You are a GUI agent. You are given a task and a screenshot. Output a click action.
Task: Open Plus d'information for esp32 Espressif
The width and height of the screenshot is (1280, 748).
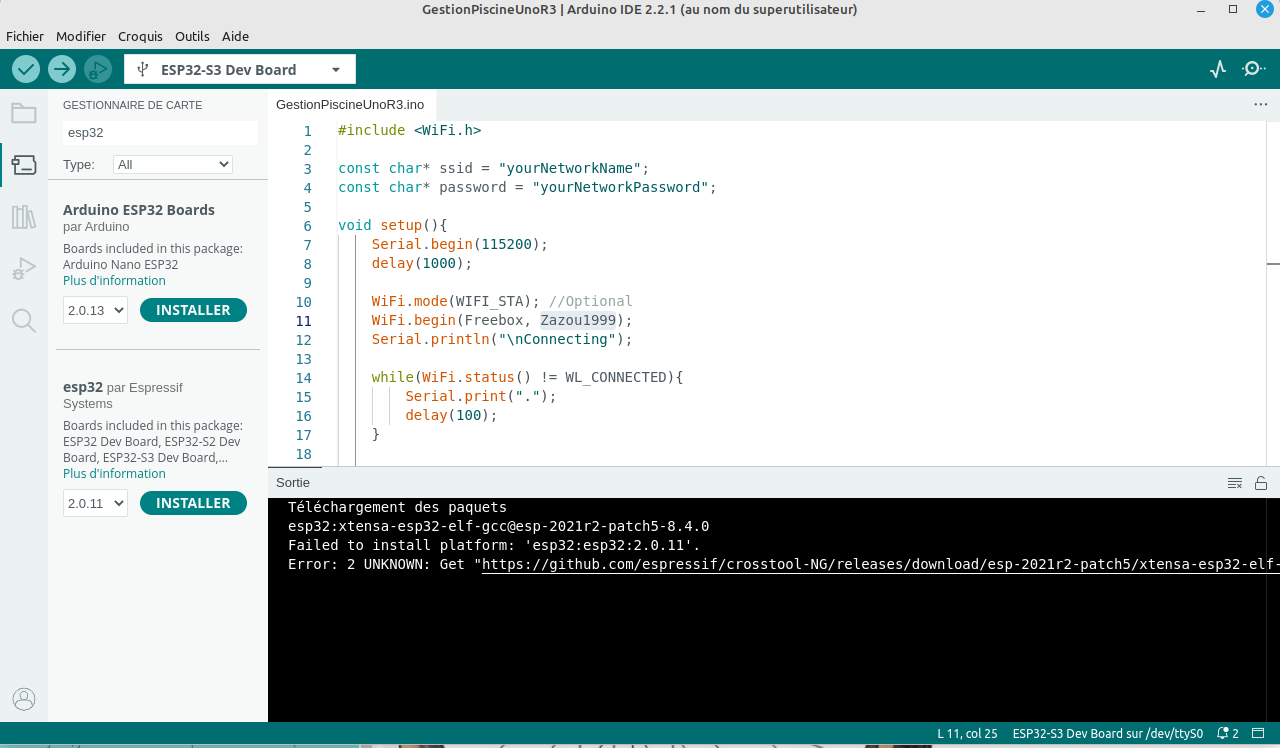click(114, 474)
